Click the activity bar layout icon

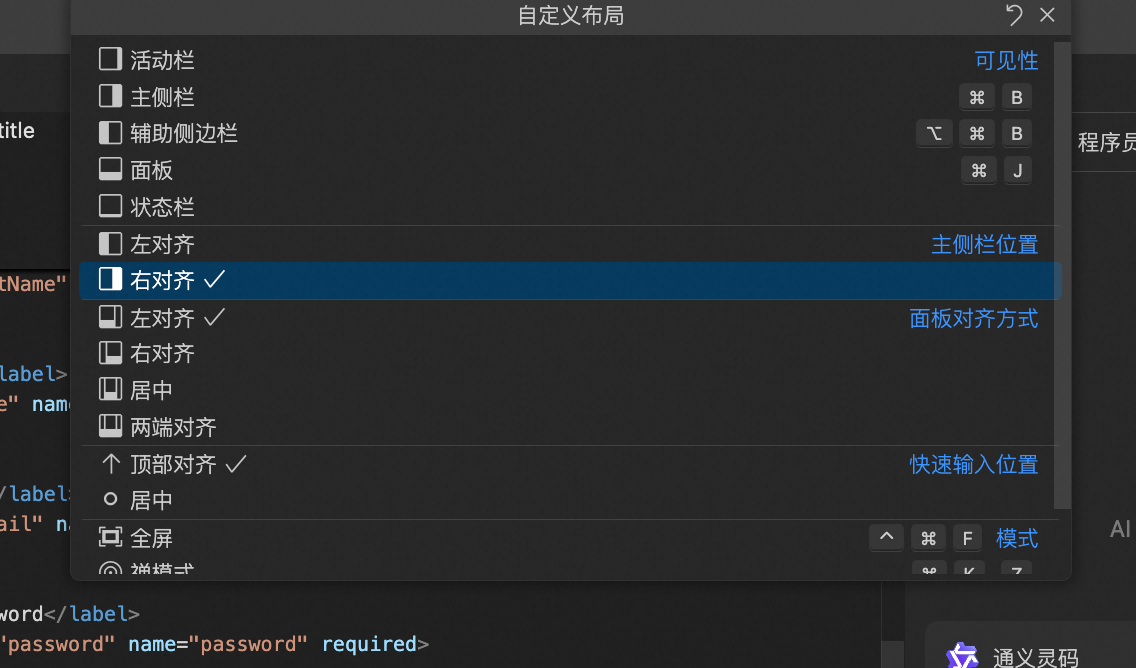coord(110,59)
